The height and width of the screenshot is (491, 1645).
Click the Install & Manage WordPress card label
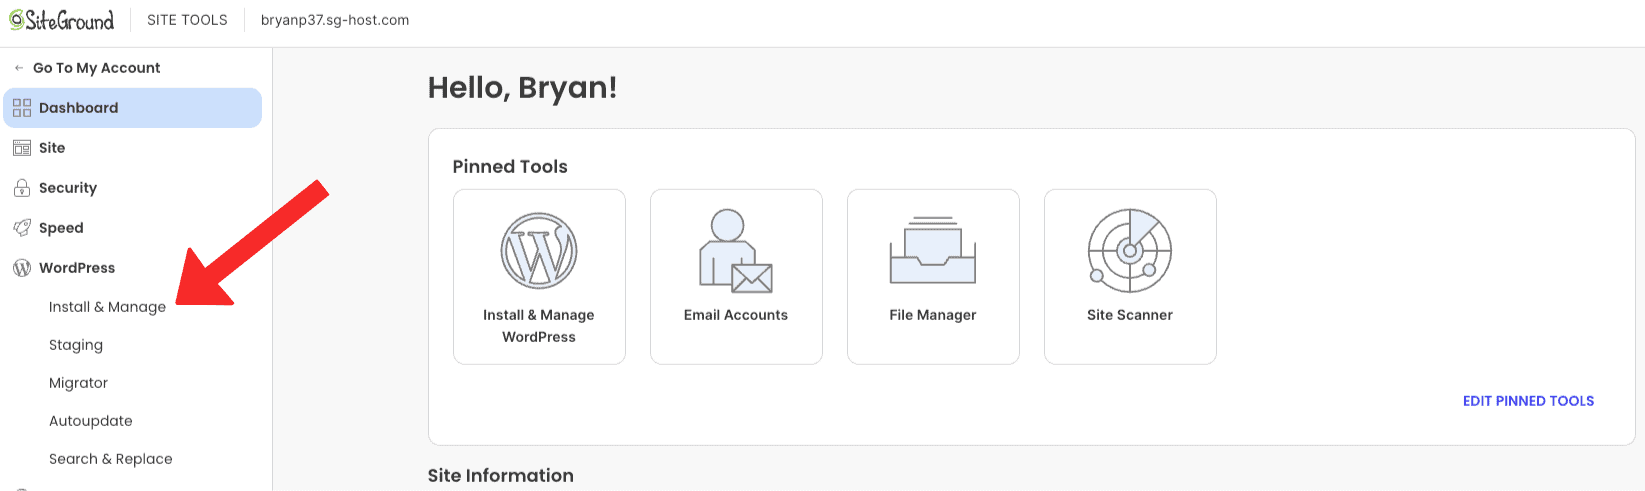[539, 326]
